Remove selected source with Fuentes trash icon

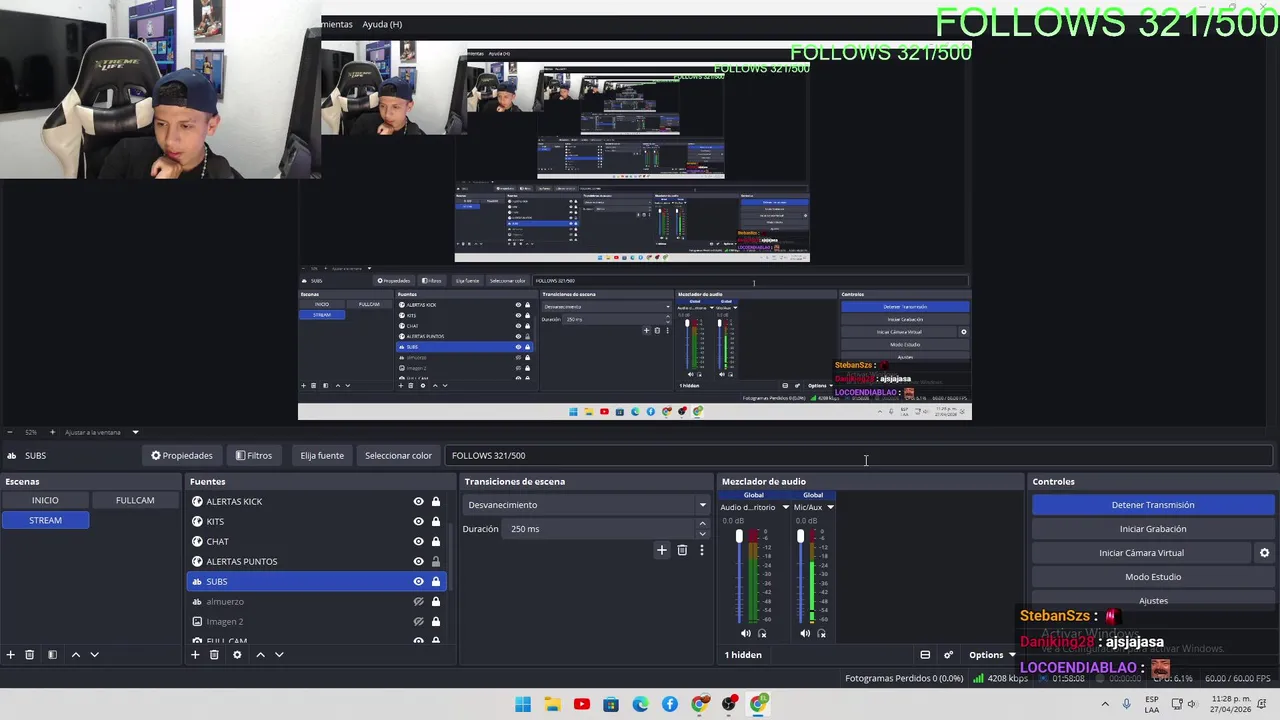(x=214, y=655)
